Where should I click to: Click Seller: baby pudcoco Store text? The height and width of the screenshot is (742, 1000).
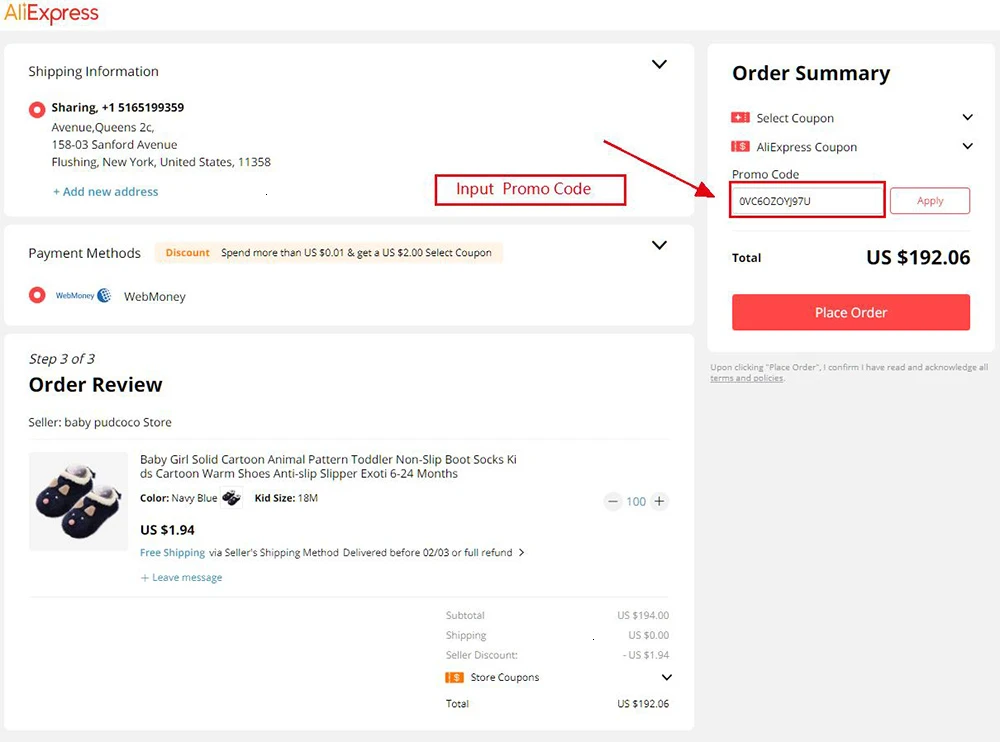100,422
